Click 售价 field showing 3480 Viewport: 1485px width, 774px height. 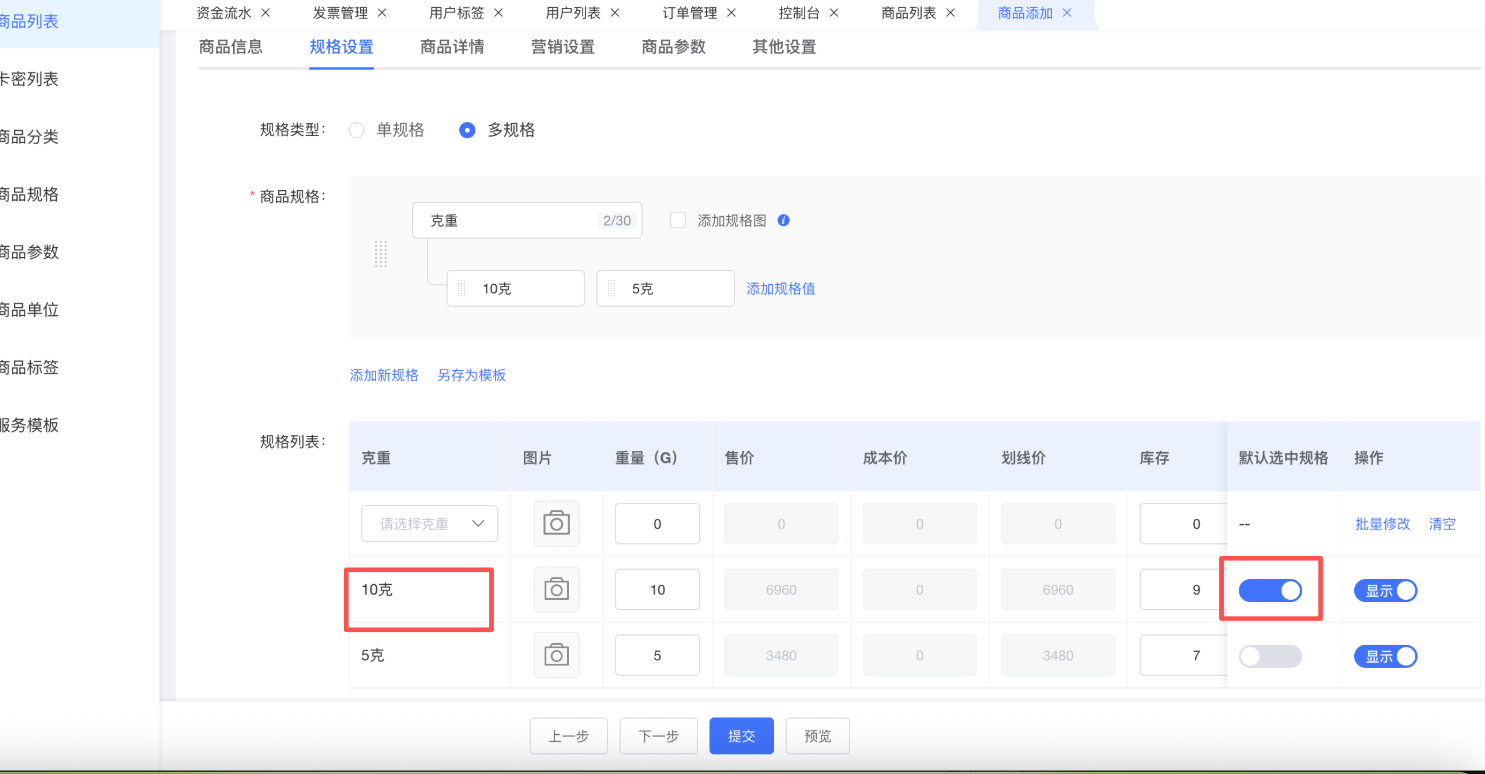tap(781, 656)
